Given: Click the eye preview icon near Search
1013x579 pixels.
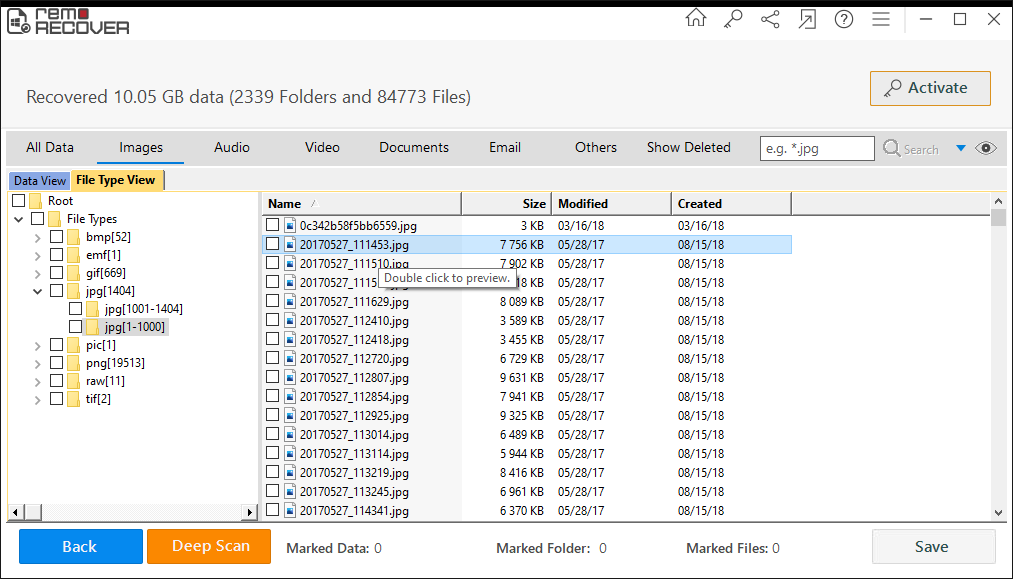Looking at the screenshot, I should pos(986,148).
